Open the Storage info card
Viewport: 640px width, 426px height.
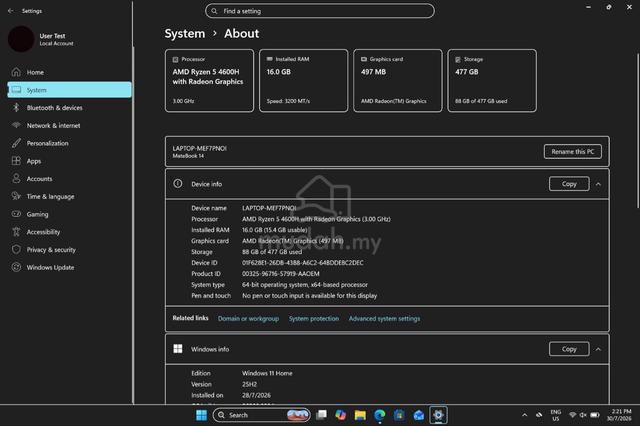[x=492, y=80]
